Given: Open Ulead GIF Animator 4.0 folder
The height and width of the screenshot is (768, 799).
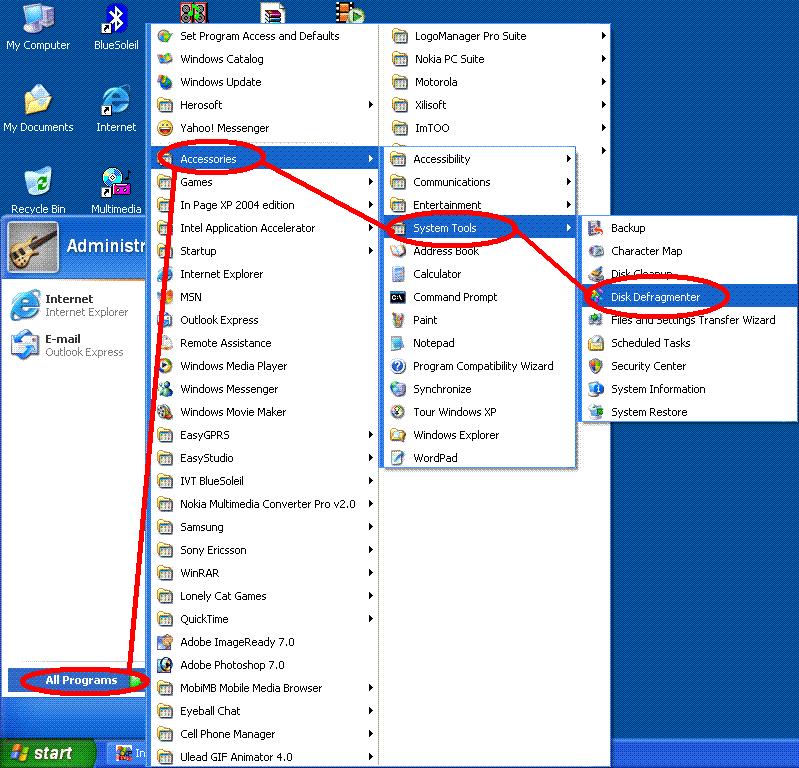Looking at the screenshot, I should 264,757.
